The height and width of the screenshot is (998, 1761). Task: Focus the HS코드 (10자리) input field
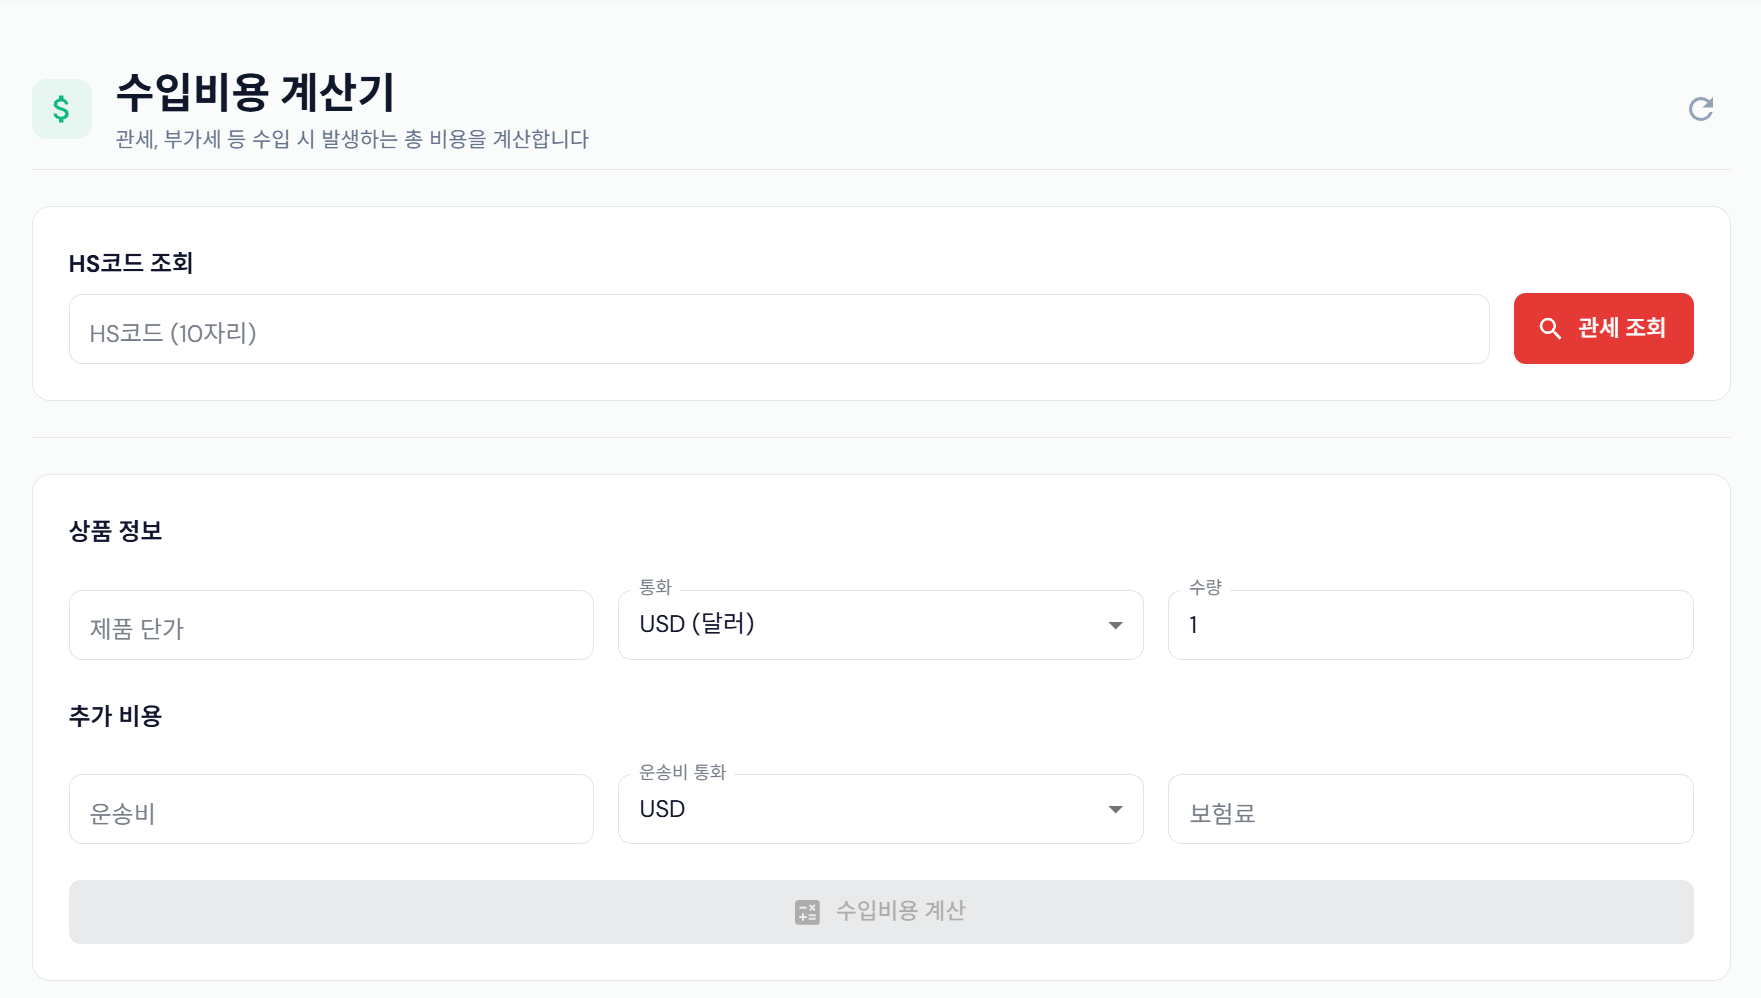(x=779, y=329)
